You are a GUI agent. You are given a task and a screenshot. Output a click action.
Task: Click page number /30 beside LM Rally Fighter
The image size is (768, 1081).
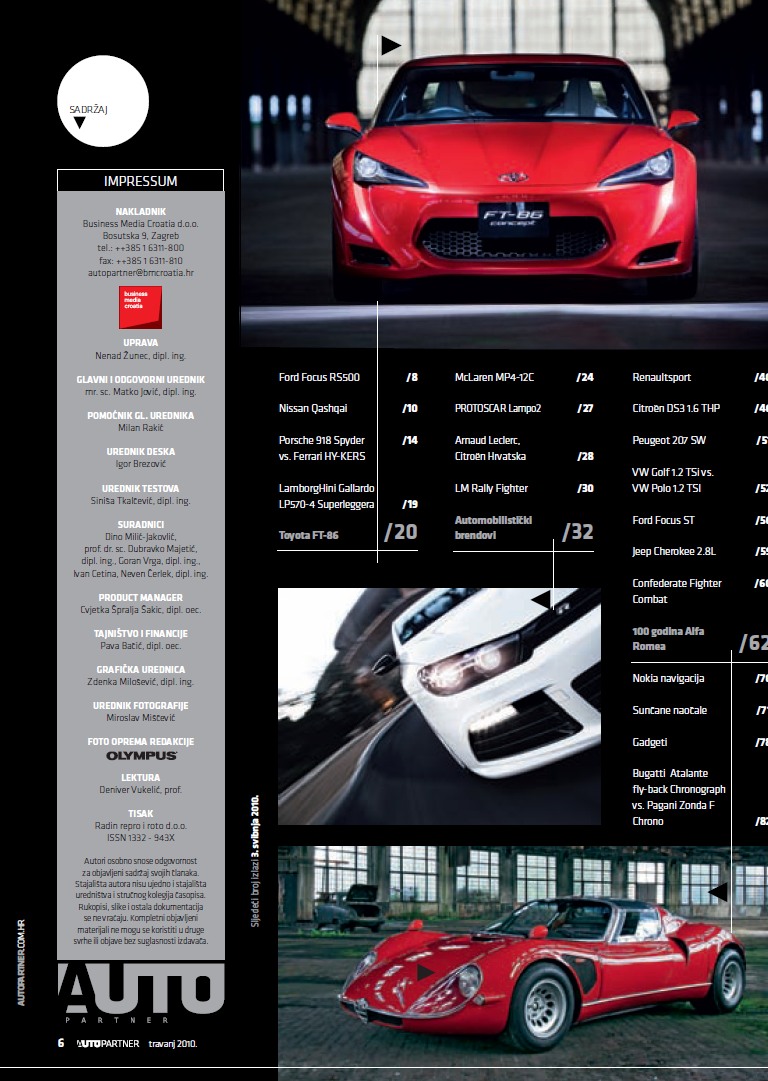point(585,488)
